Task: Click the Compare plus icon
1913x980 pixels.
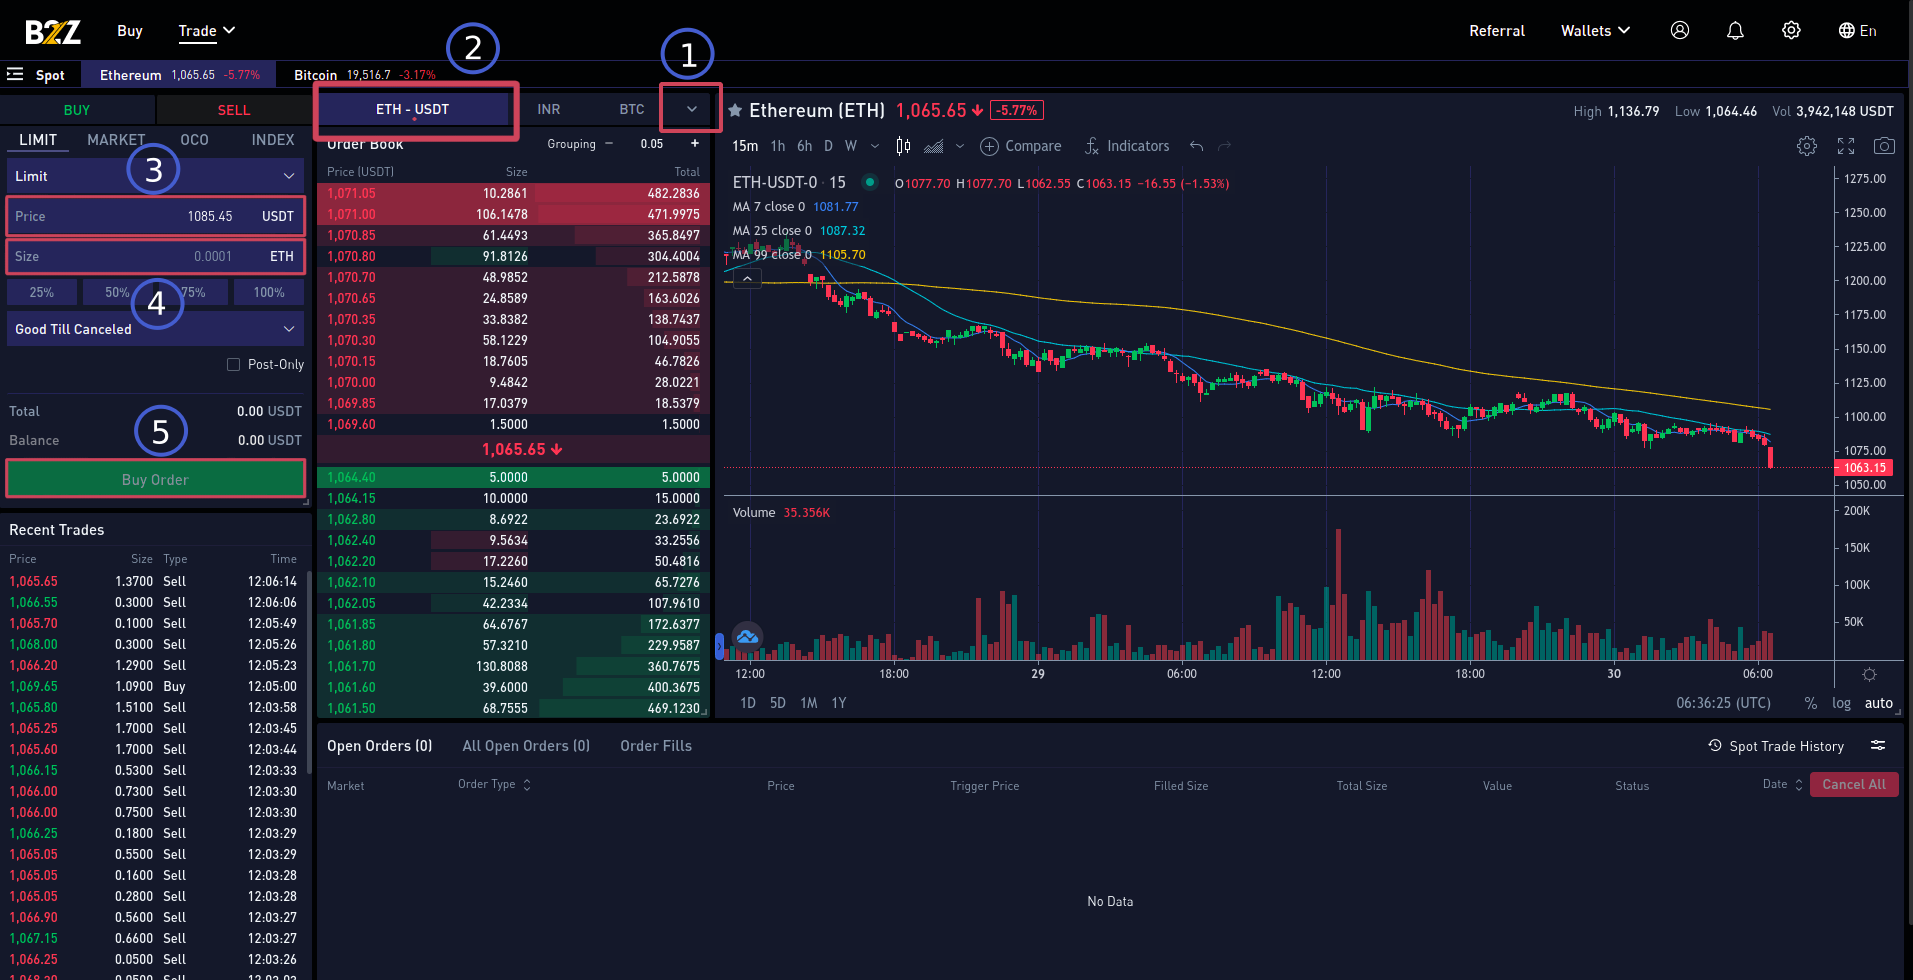Action: point(989,146)
